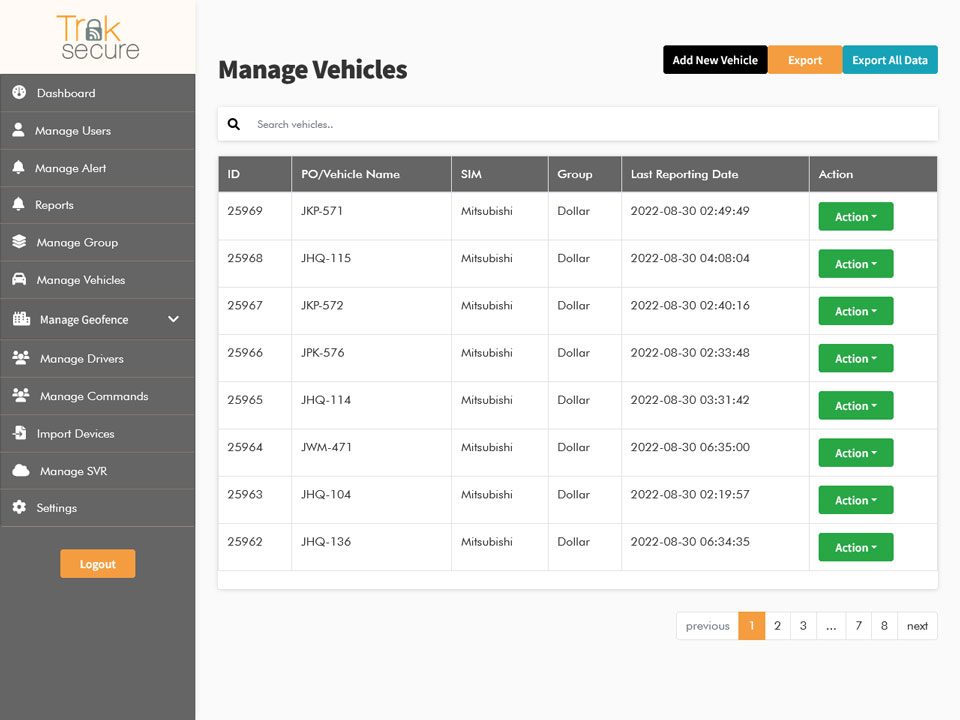
Task: Click the Manage Drivers people icon
Action: coord(21,358)
